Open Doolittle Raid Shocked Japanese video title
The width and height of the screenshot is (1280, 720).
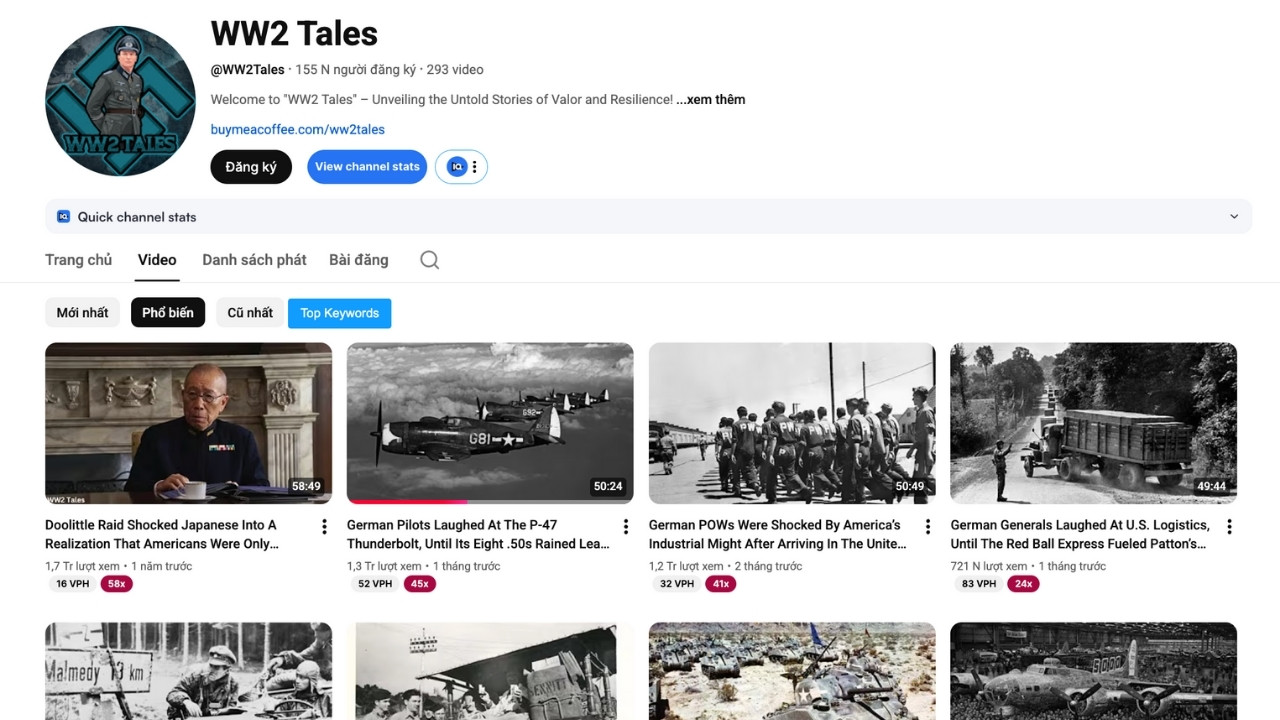[162, 534]
